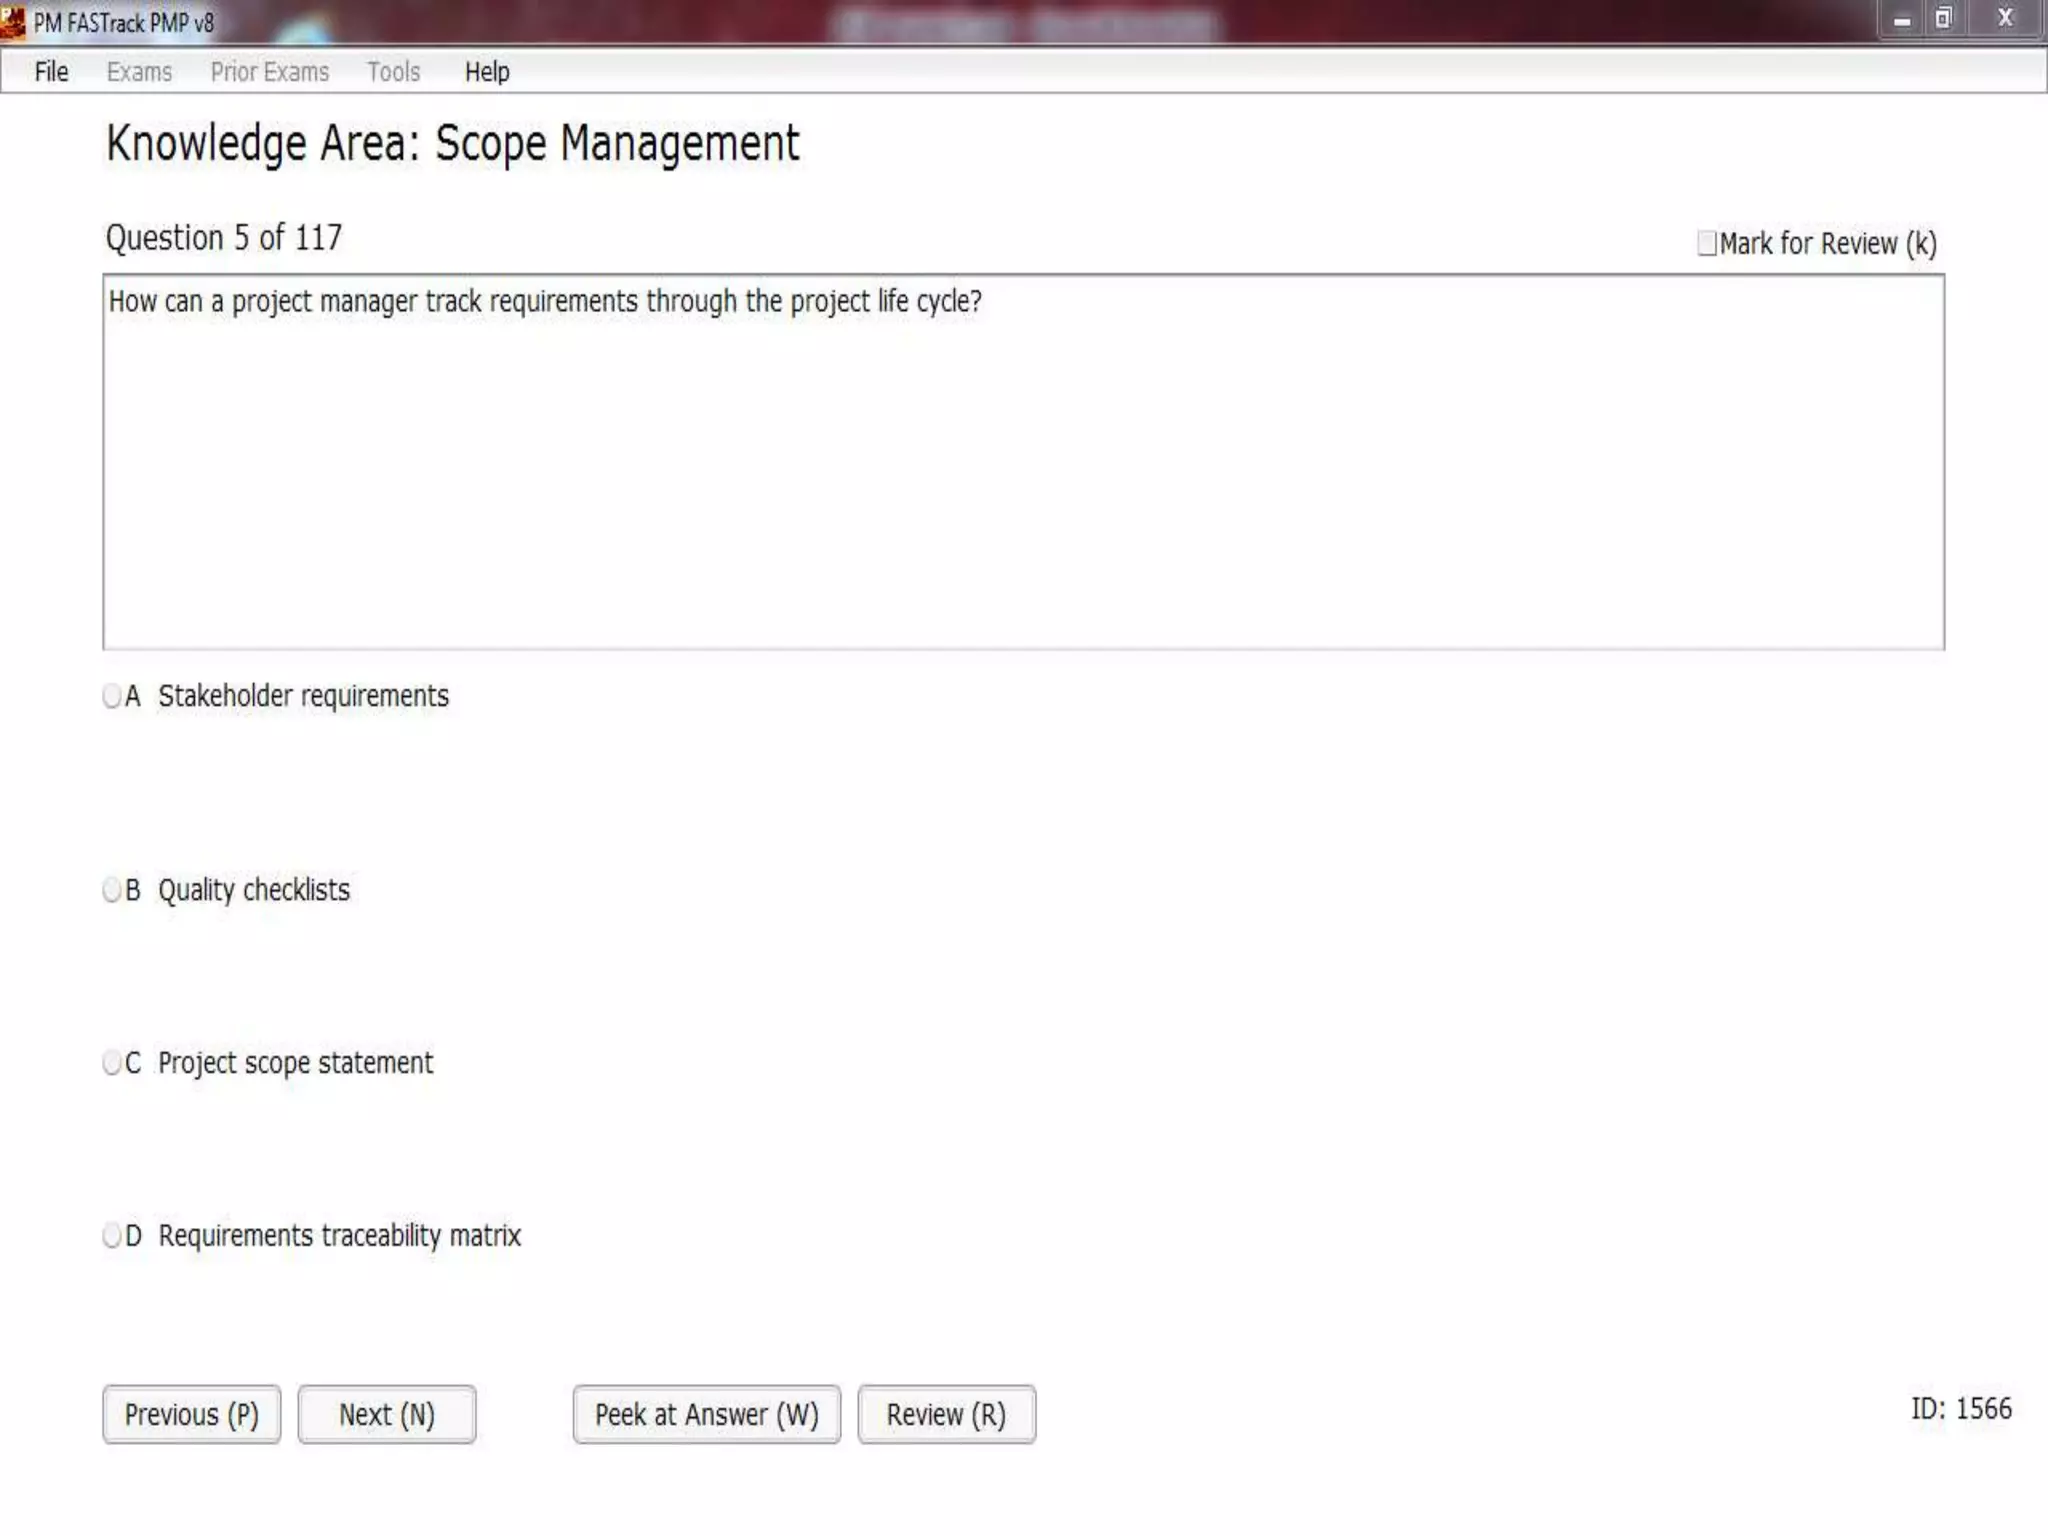Close the PM FASTrack window
The image size is (2048, 1536).
click(2005, 19)
